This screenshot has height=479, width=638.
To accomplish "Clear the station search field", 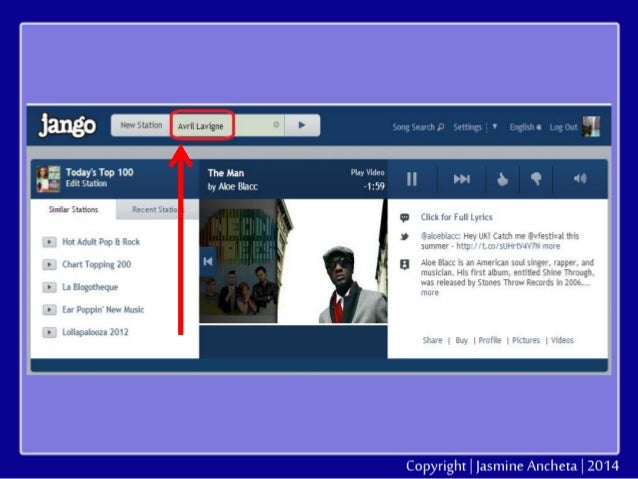I will pyautogui.click(x=276, y=125).
